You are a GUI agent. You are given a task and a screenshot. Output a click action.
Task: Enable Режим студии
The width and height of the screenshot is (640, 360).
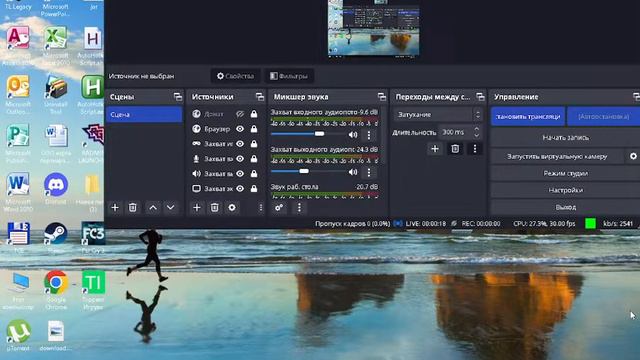pyautogui.click(x=565, y=173)
